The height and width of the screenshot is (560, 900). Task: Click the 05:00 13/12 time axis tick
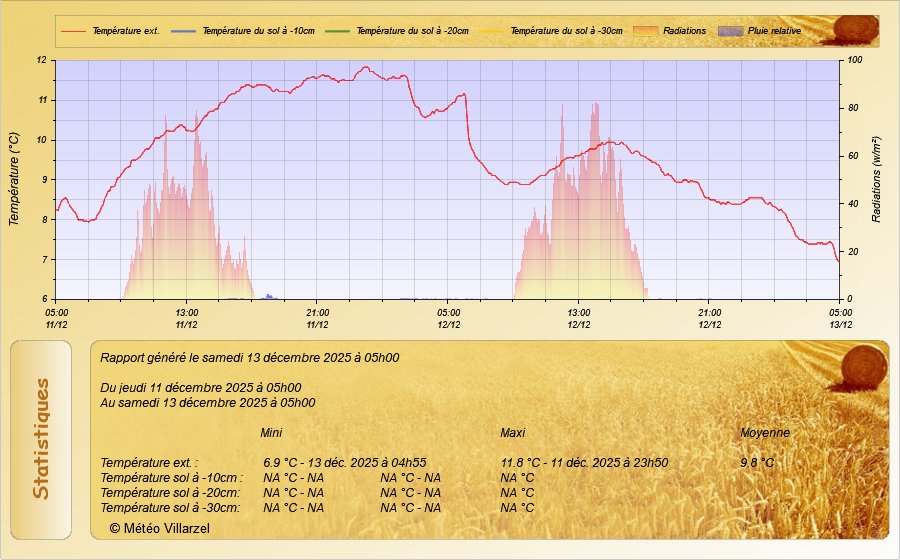(x=840, y=318)
